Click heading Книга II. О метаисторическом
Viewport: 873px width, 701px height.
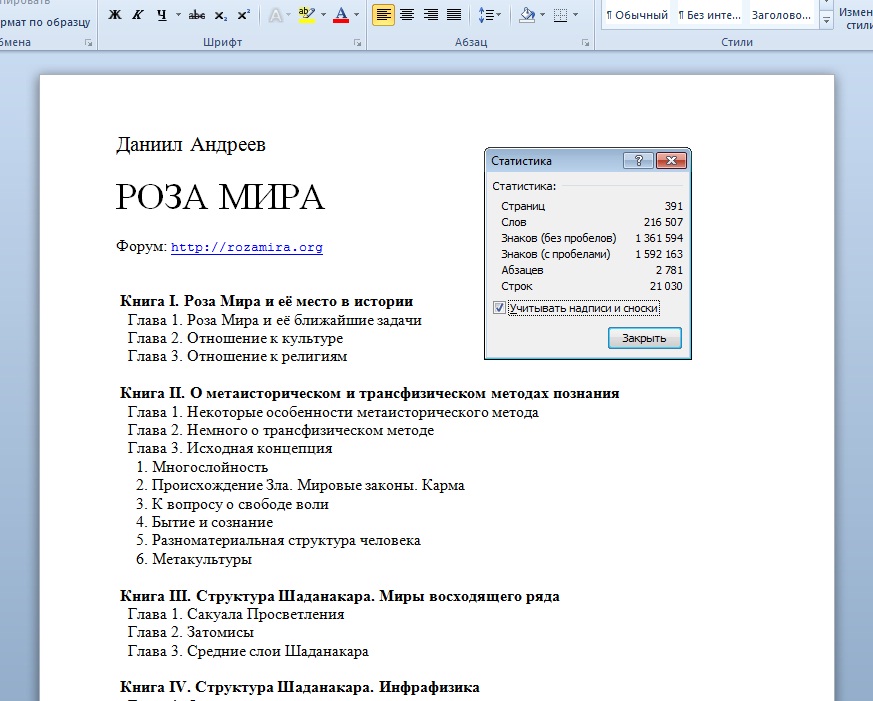pyautogui.click(x=370, y=393)
